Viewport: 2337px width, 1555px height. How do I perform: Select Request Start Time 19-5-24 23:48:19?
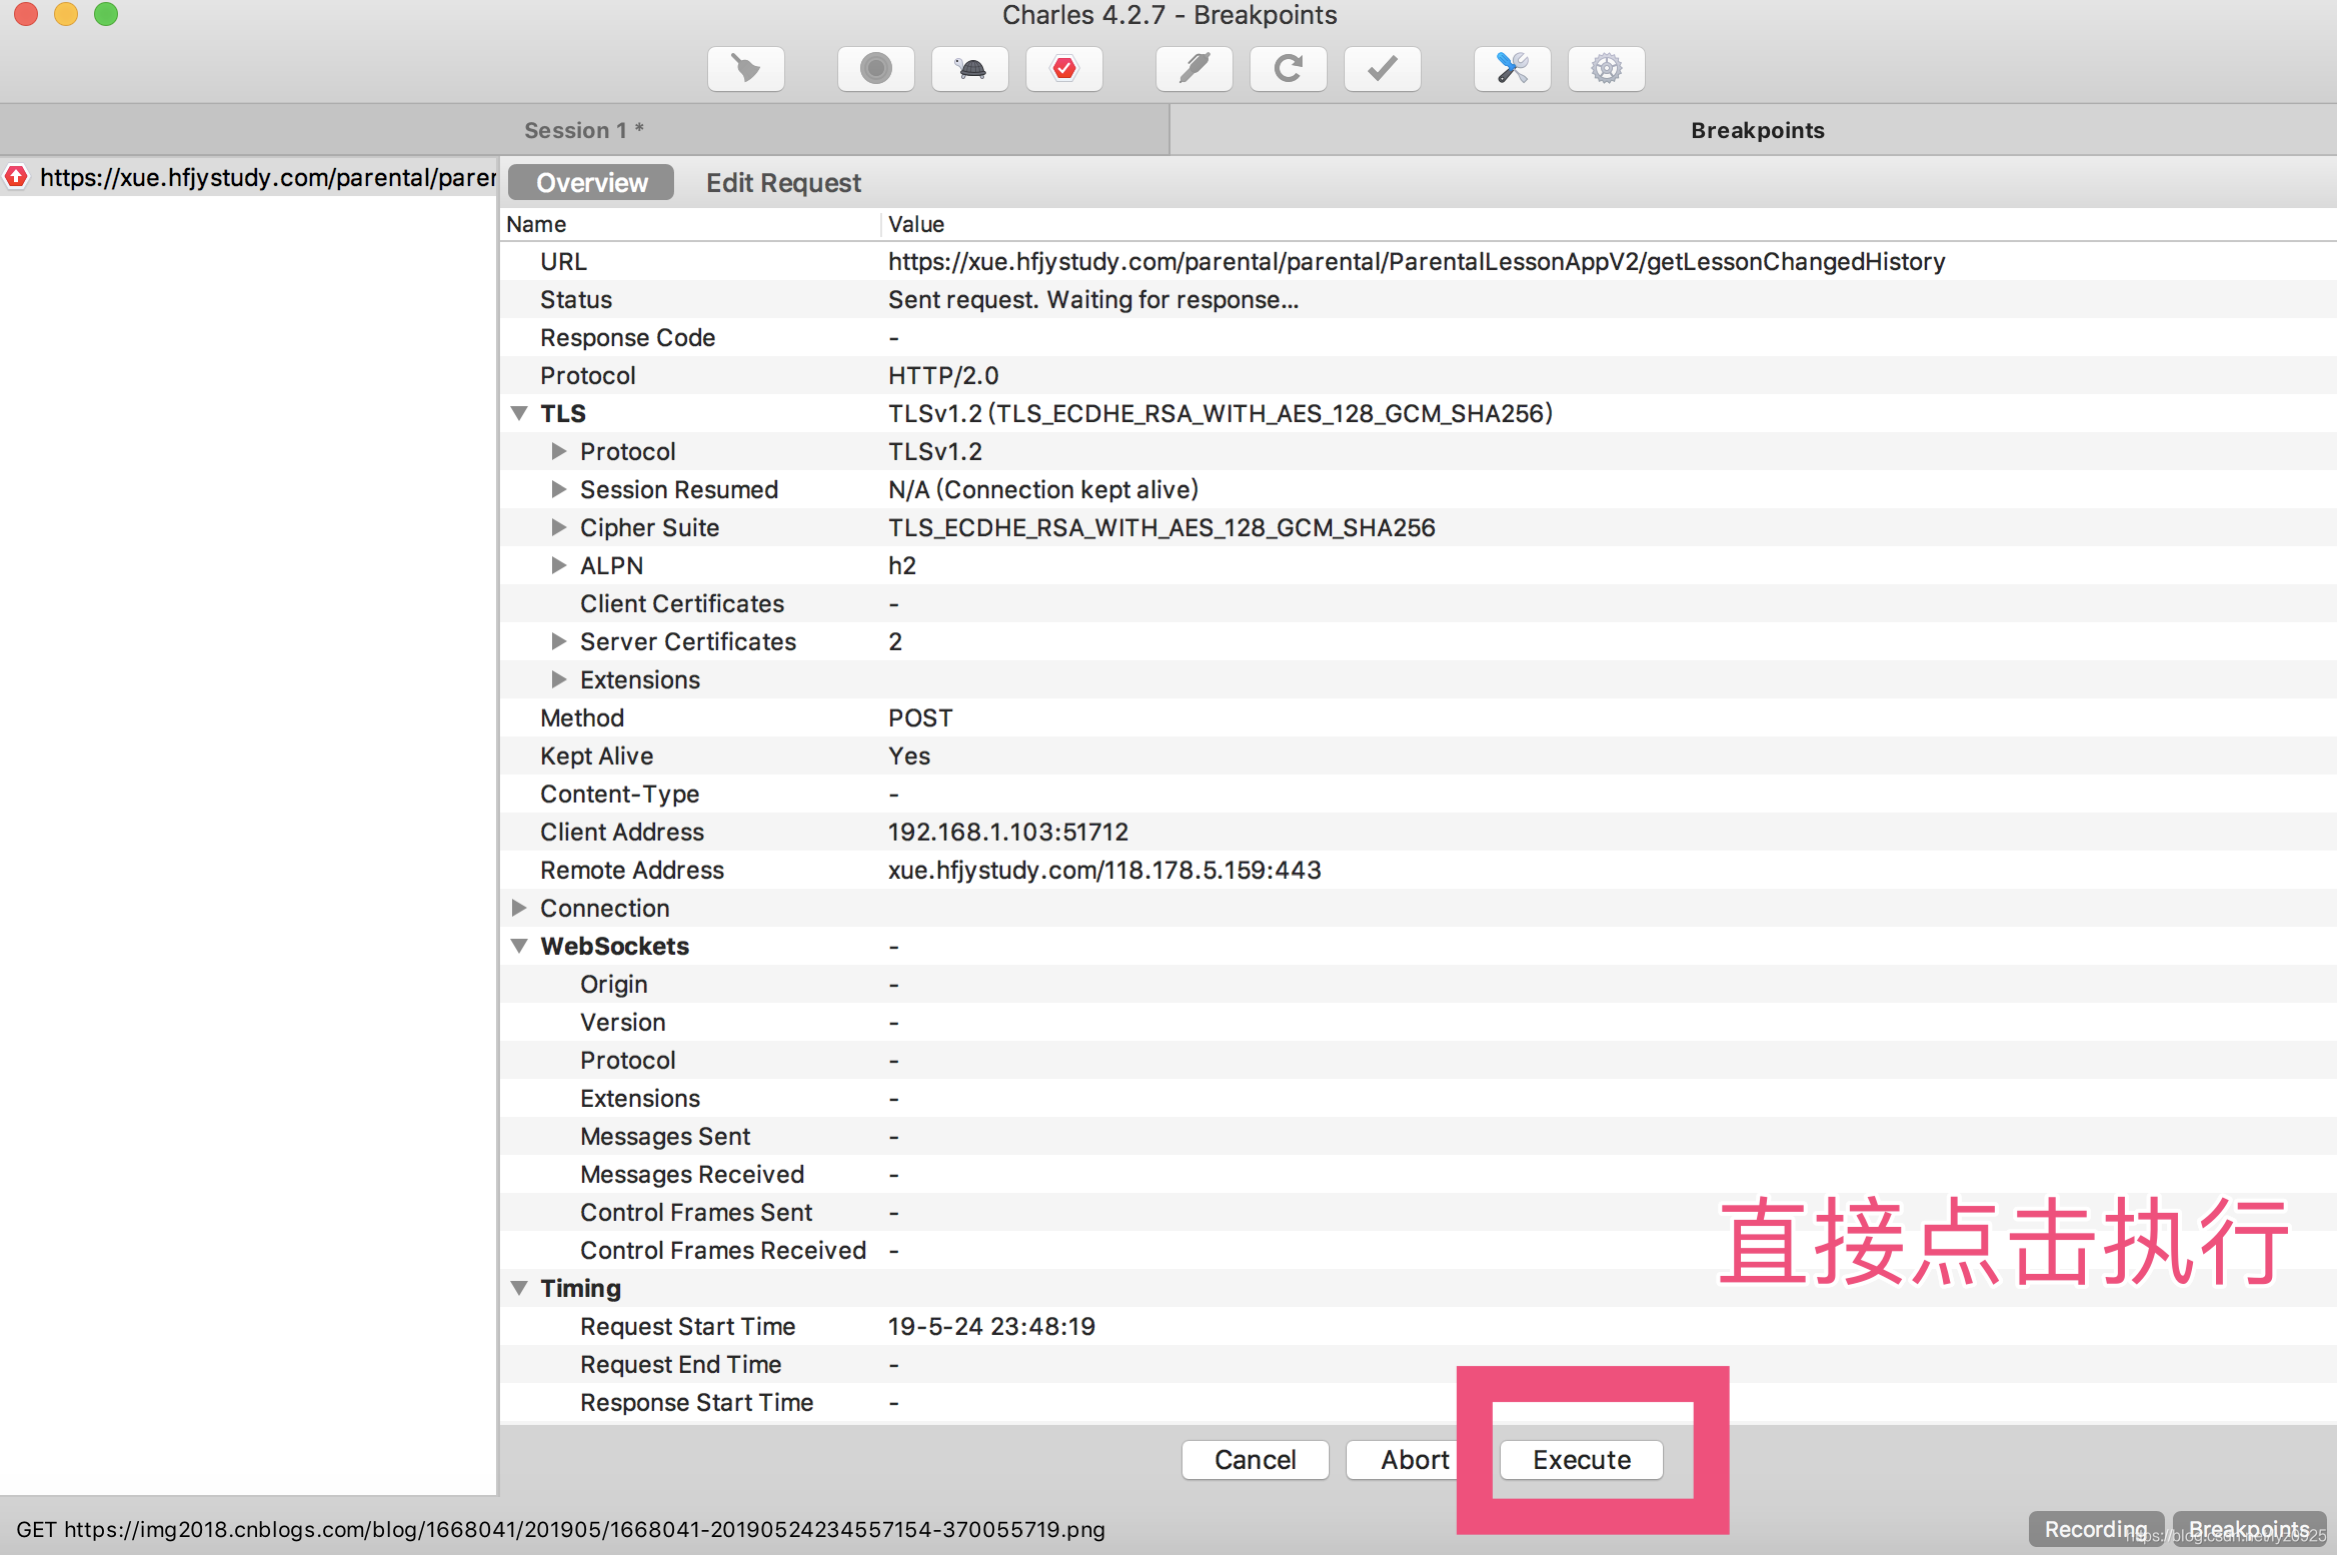point(991,1326)
